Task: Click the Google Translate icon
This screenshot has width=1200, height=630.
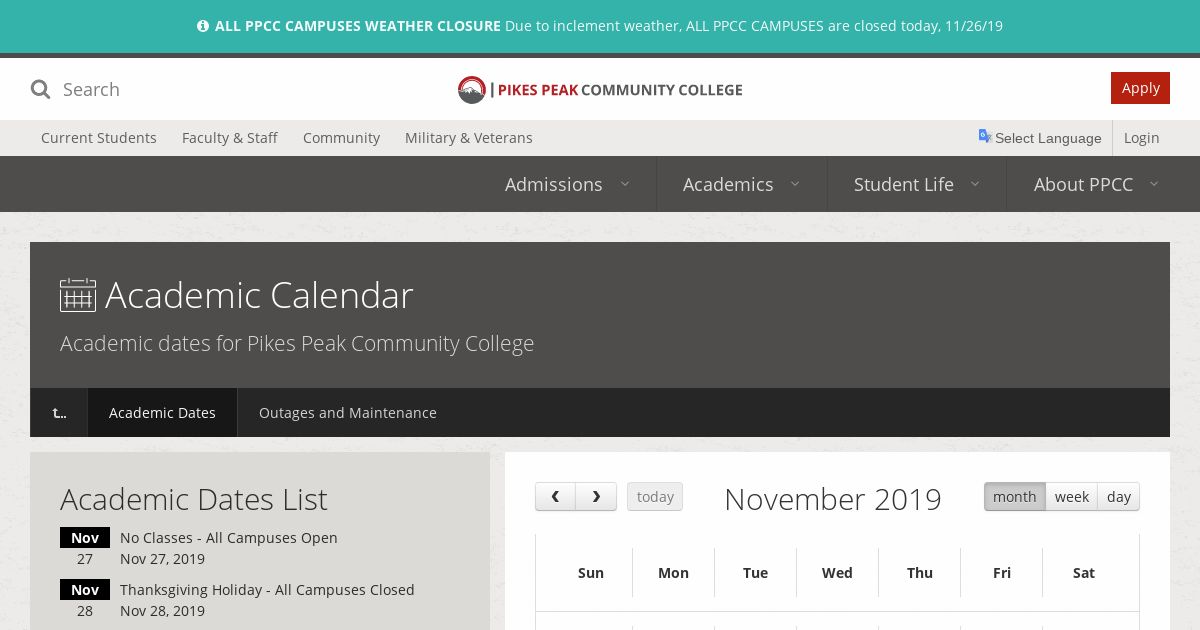Action: pos(985,136)
